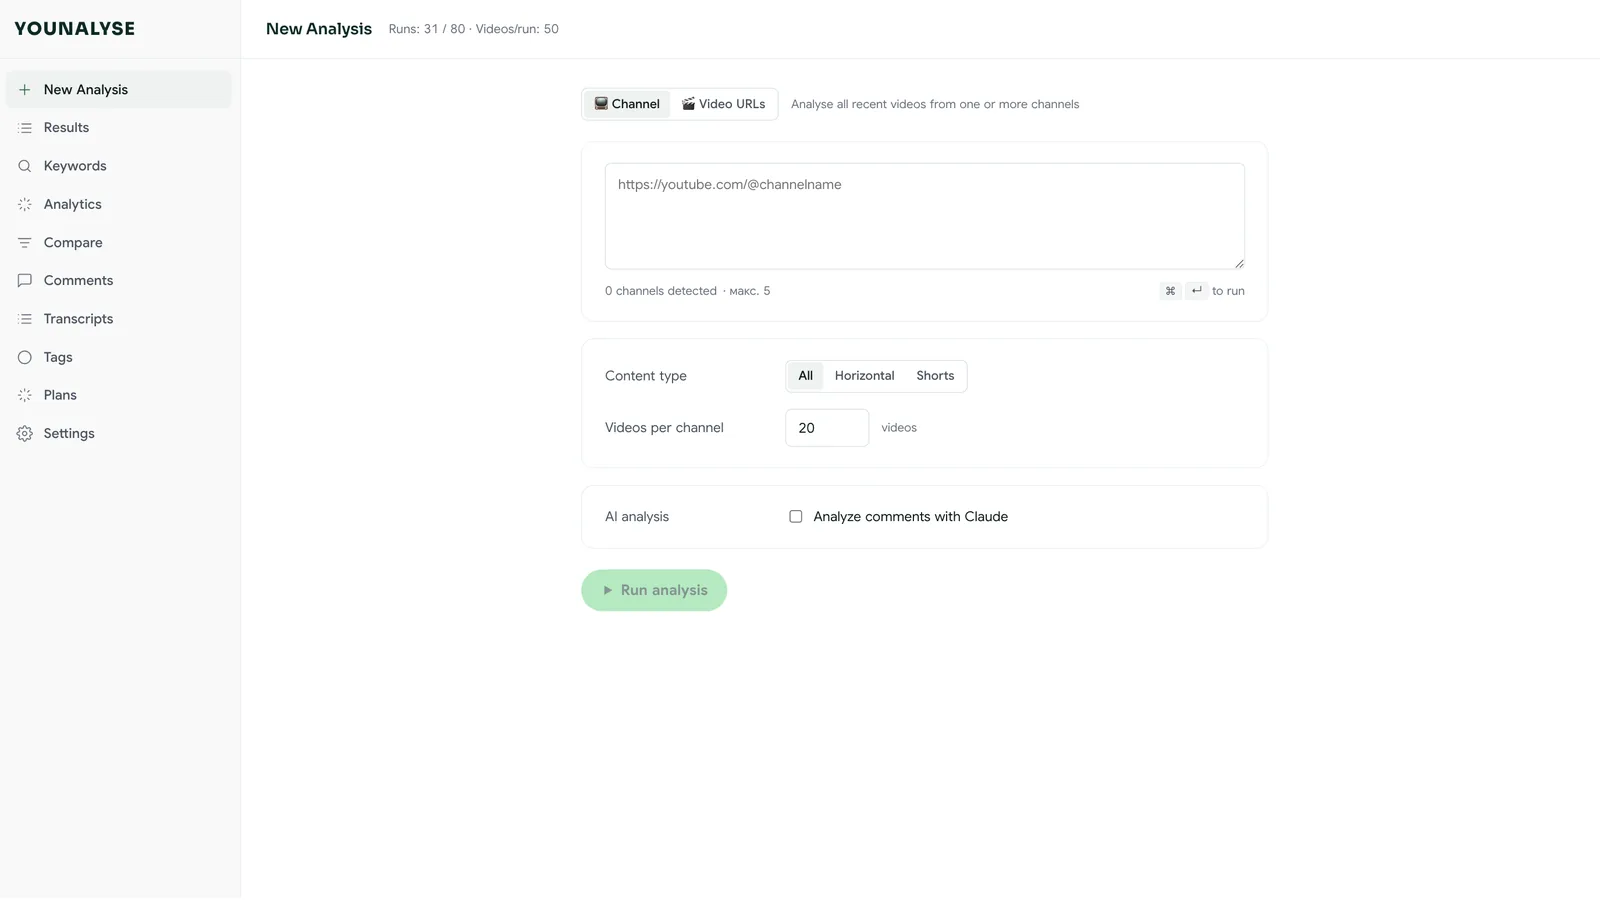Open Settings from the sidebar
Viewport: 1600px width, 900px height.
[119, 434]
